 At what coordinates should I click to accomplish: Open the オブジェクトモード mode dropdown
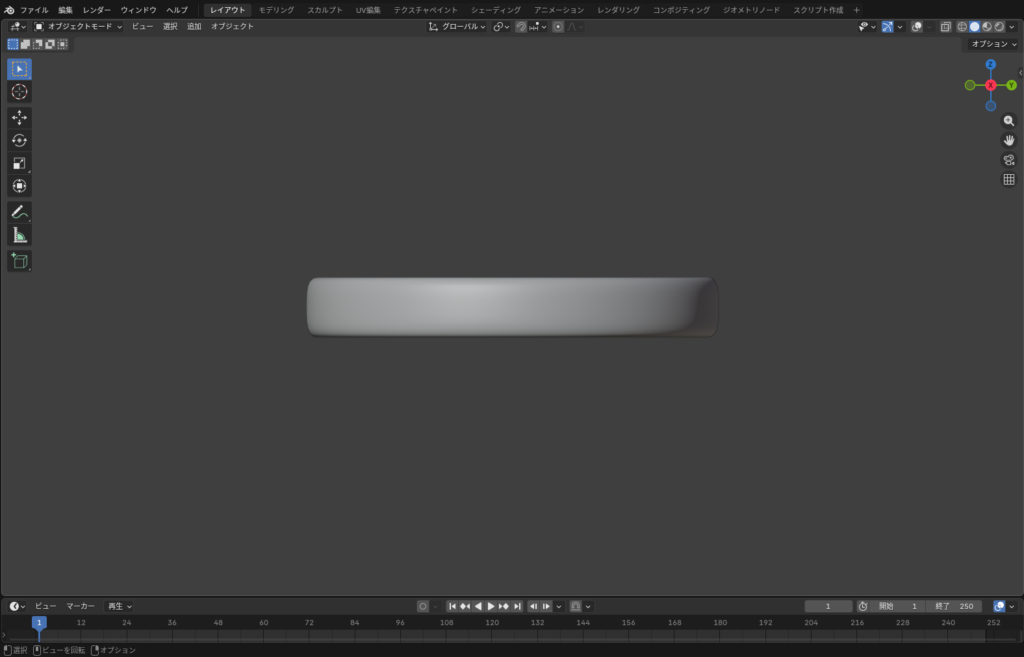coord(78,26)
